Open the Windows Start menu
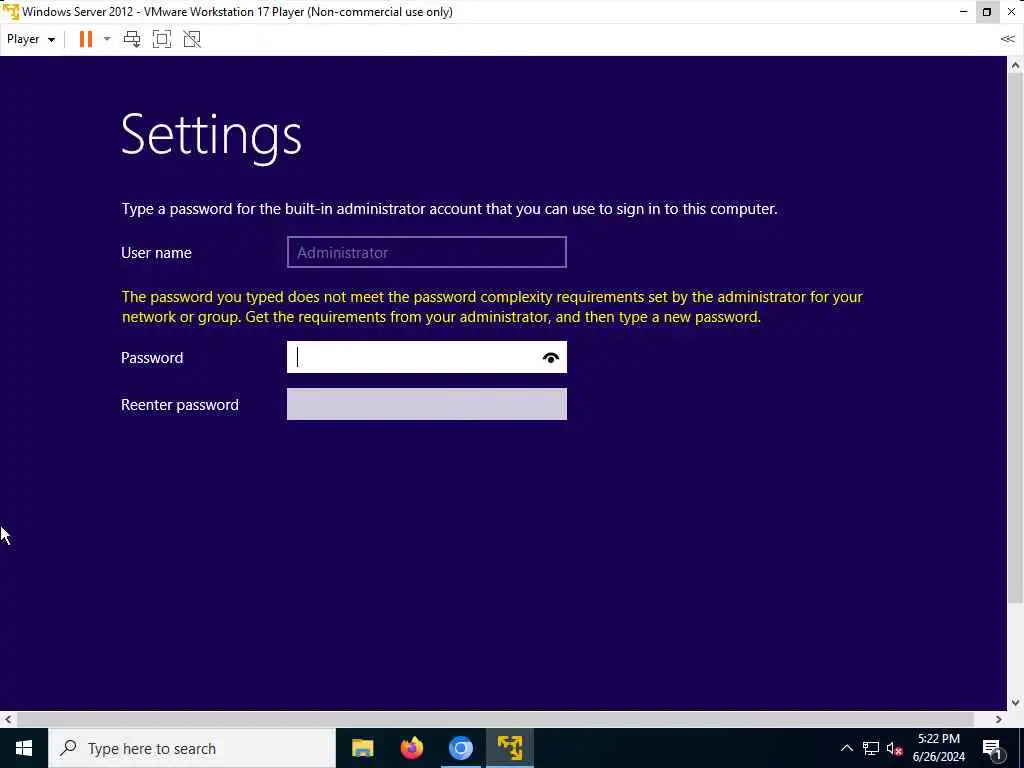Screen dimensions: 1024x768 click(24, 748)
